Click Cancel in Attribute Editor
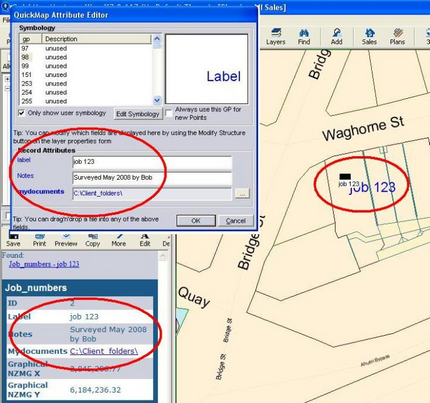Viewport: 430px width, 403px height. (236, 221)
